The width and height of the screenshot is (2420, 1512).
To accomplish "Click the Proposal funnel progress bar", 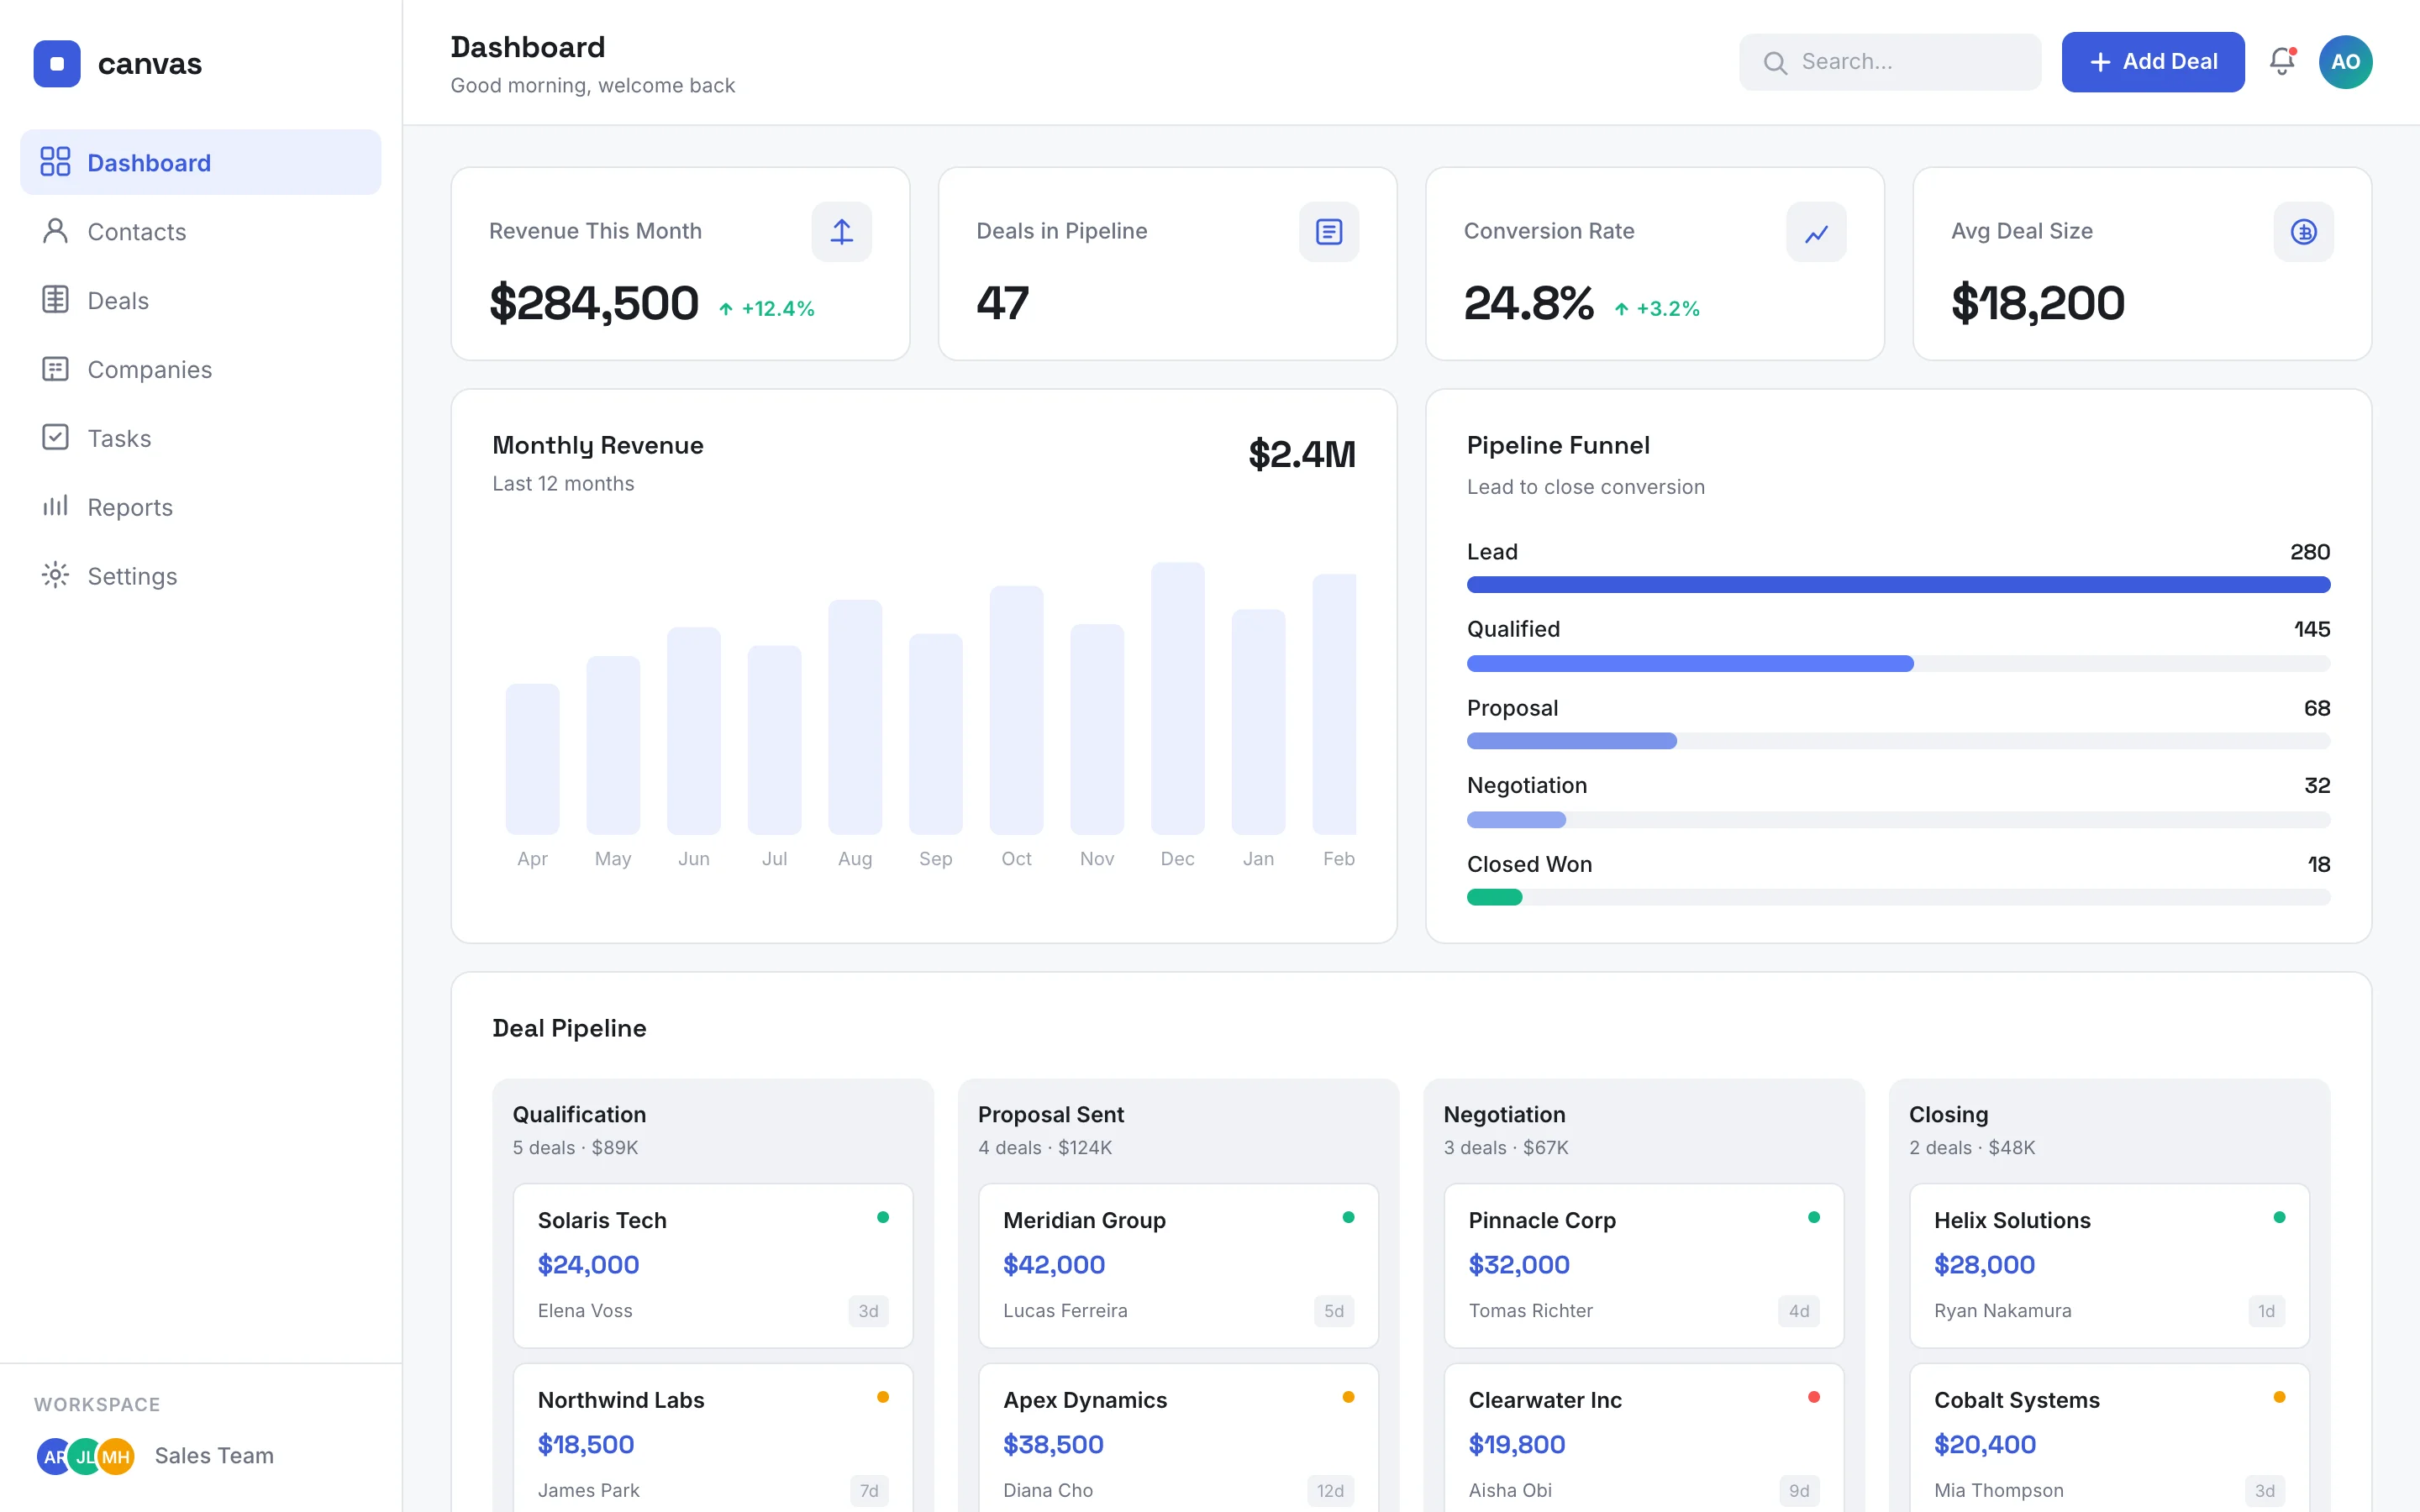I will pos(1898,741).
